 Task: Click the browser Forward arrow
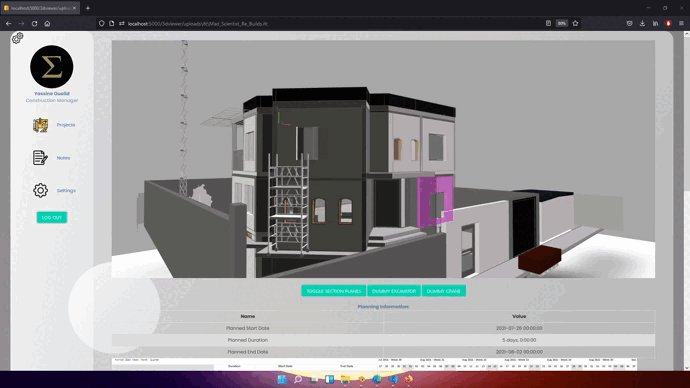tap(21, 23)
